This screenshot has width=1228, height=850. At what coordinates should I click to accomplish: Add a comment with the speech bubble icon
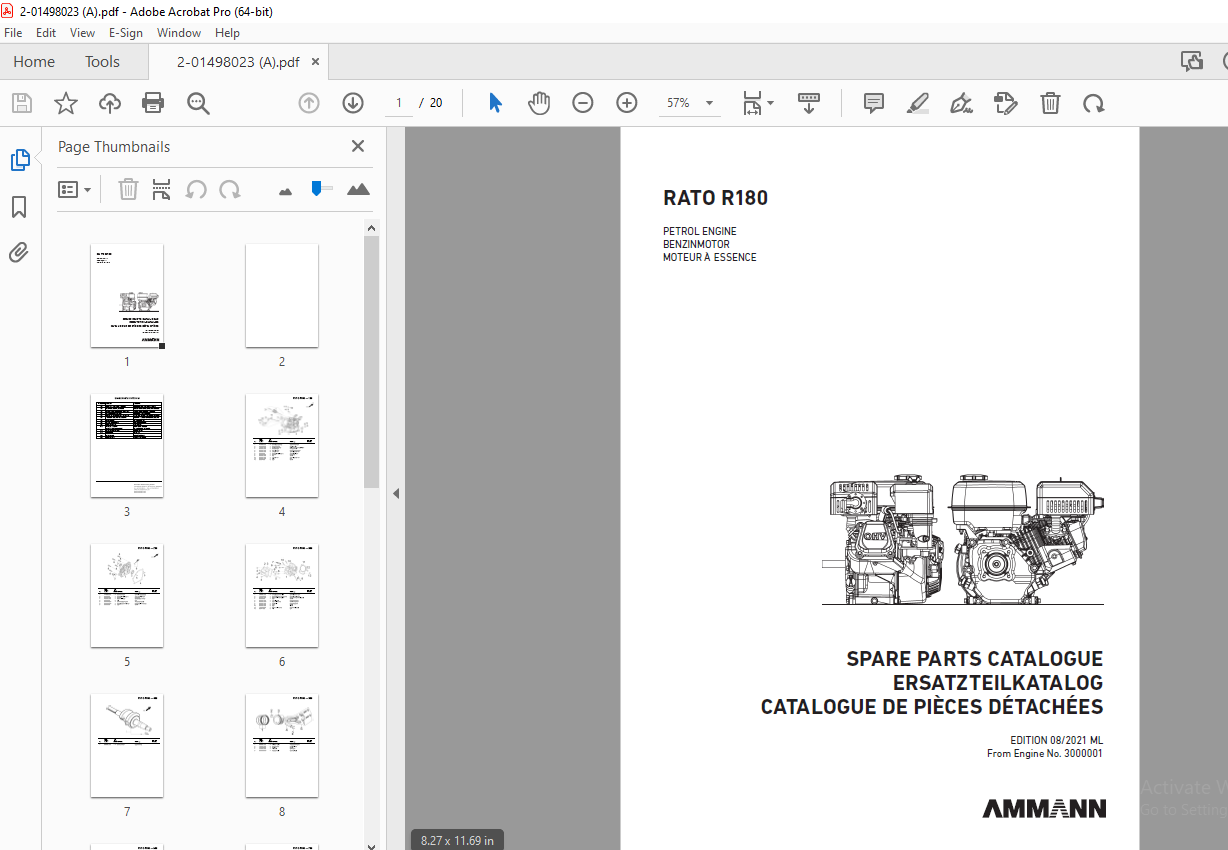coord(874,103)
